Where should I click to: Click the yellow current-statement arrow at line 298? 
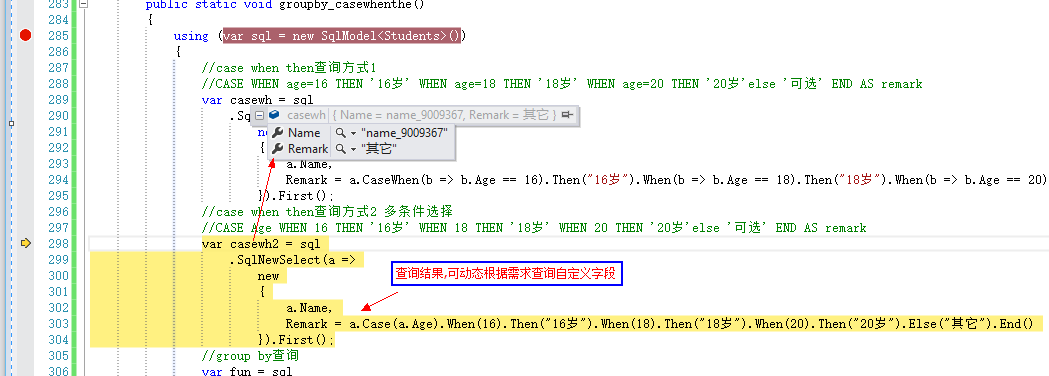point(26,244)
